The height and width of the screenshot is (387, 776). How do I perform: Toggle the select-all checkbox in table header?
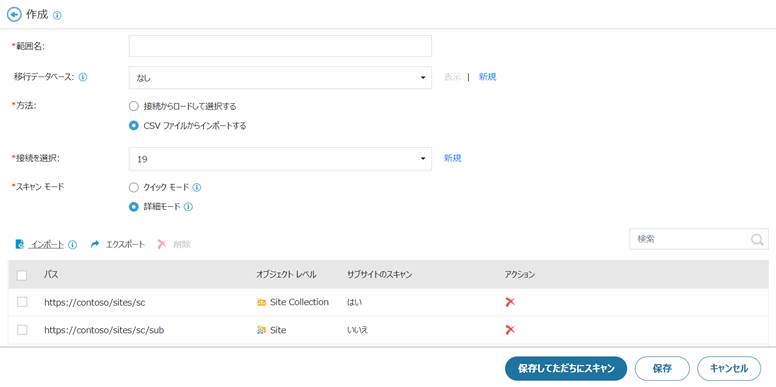click(22, 276)
